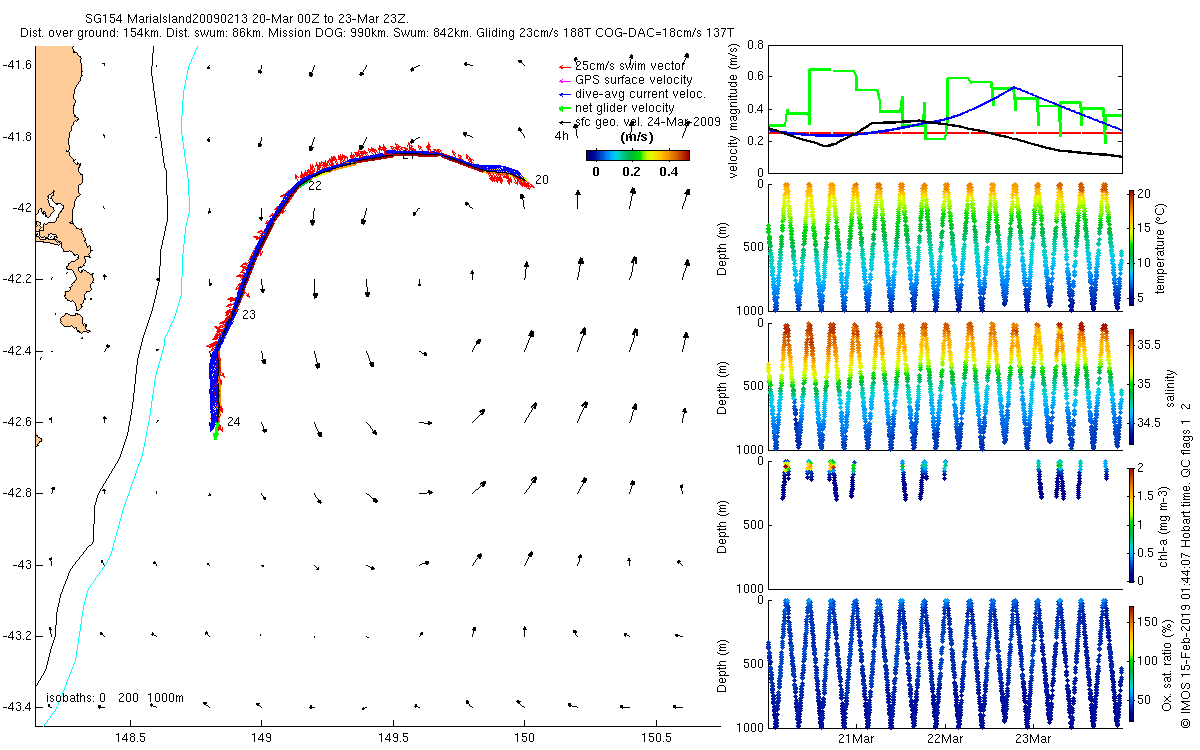This screenshot has width=1200, height=750.
Task: Click longitude tick label '148.5'
Action: pos(132,738)
